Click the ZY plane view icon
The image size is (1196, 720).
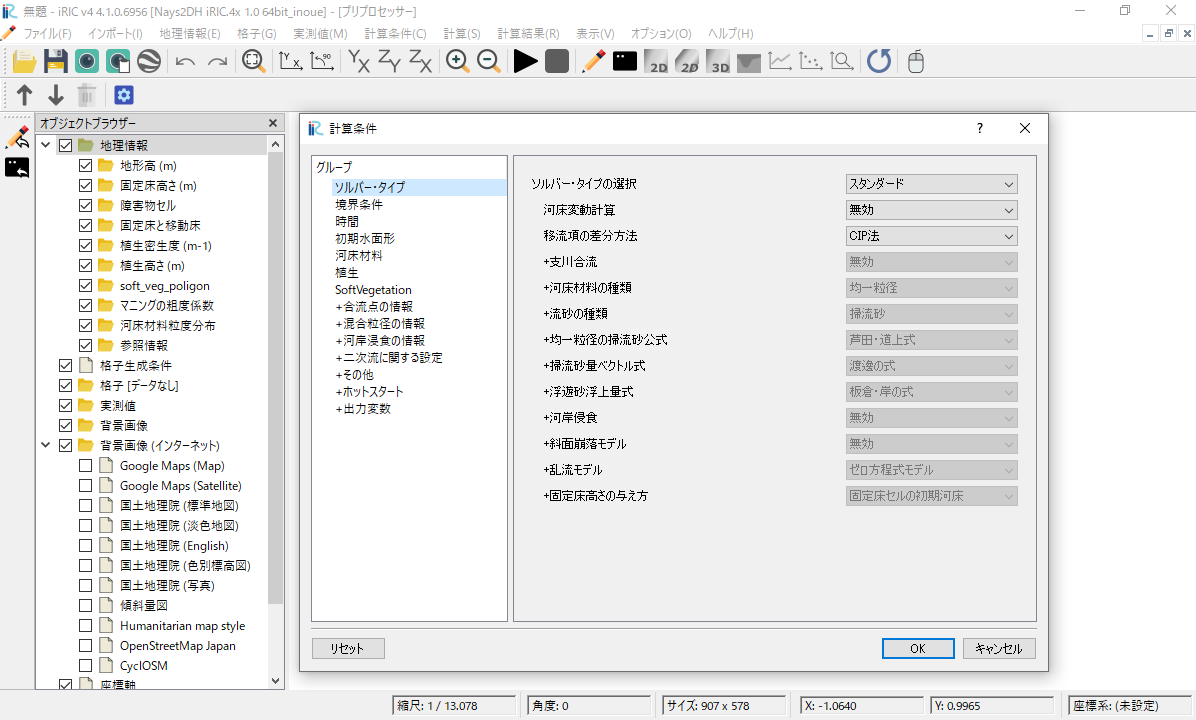[x=389, y=61]
